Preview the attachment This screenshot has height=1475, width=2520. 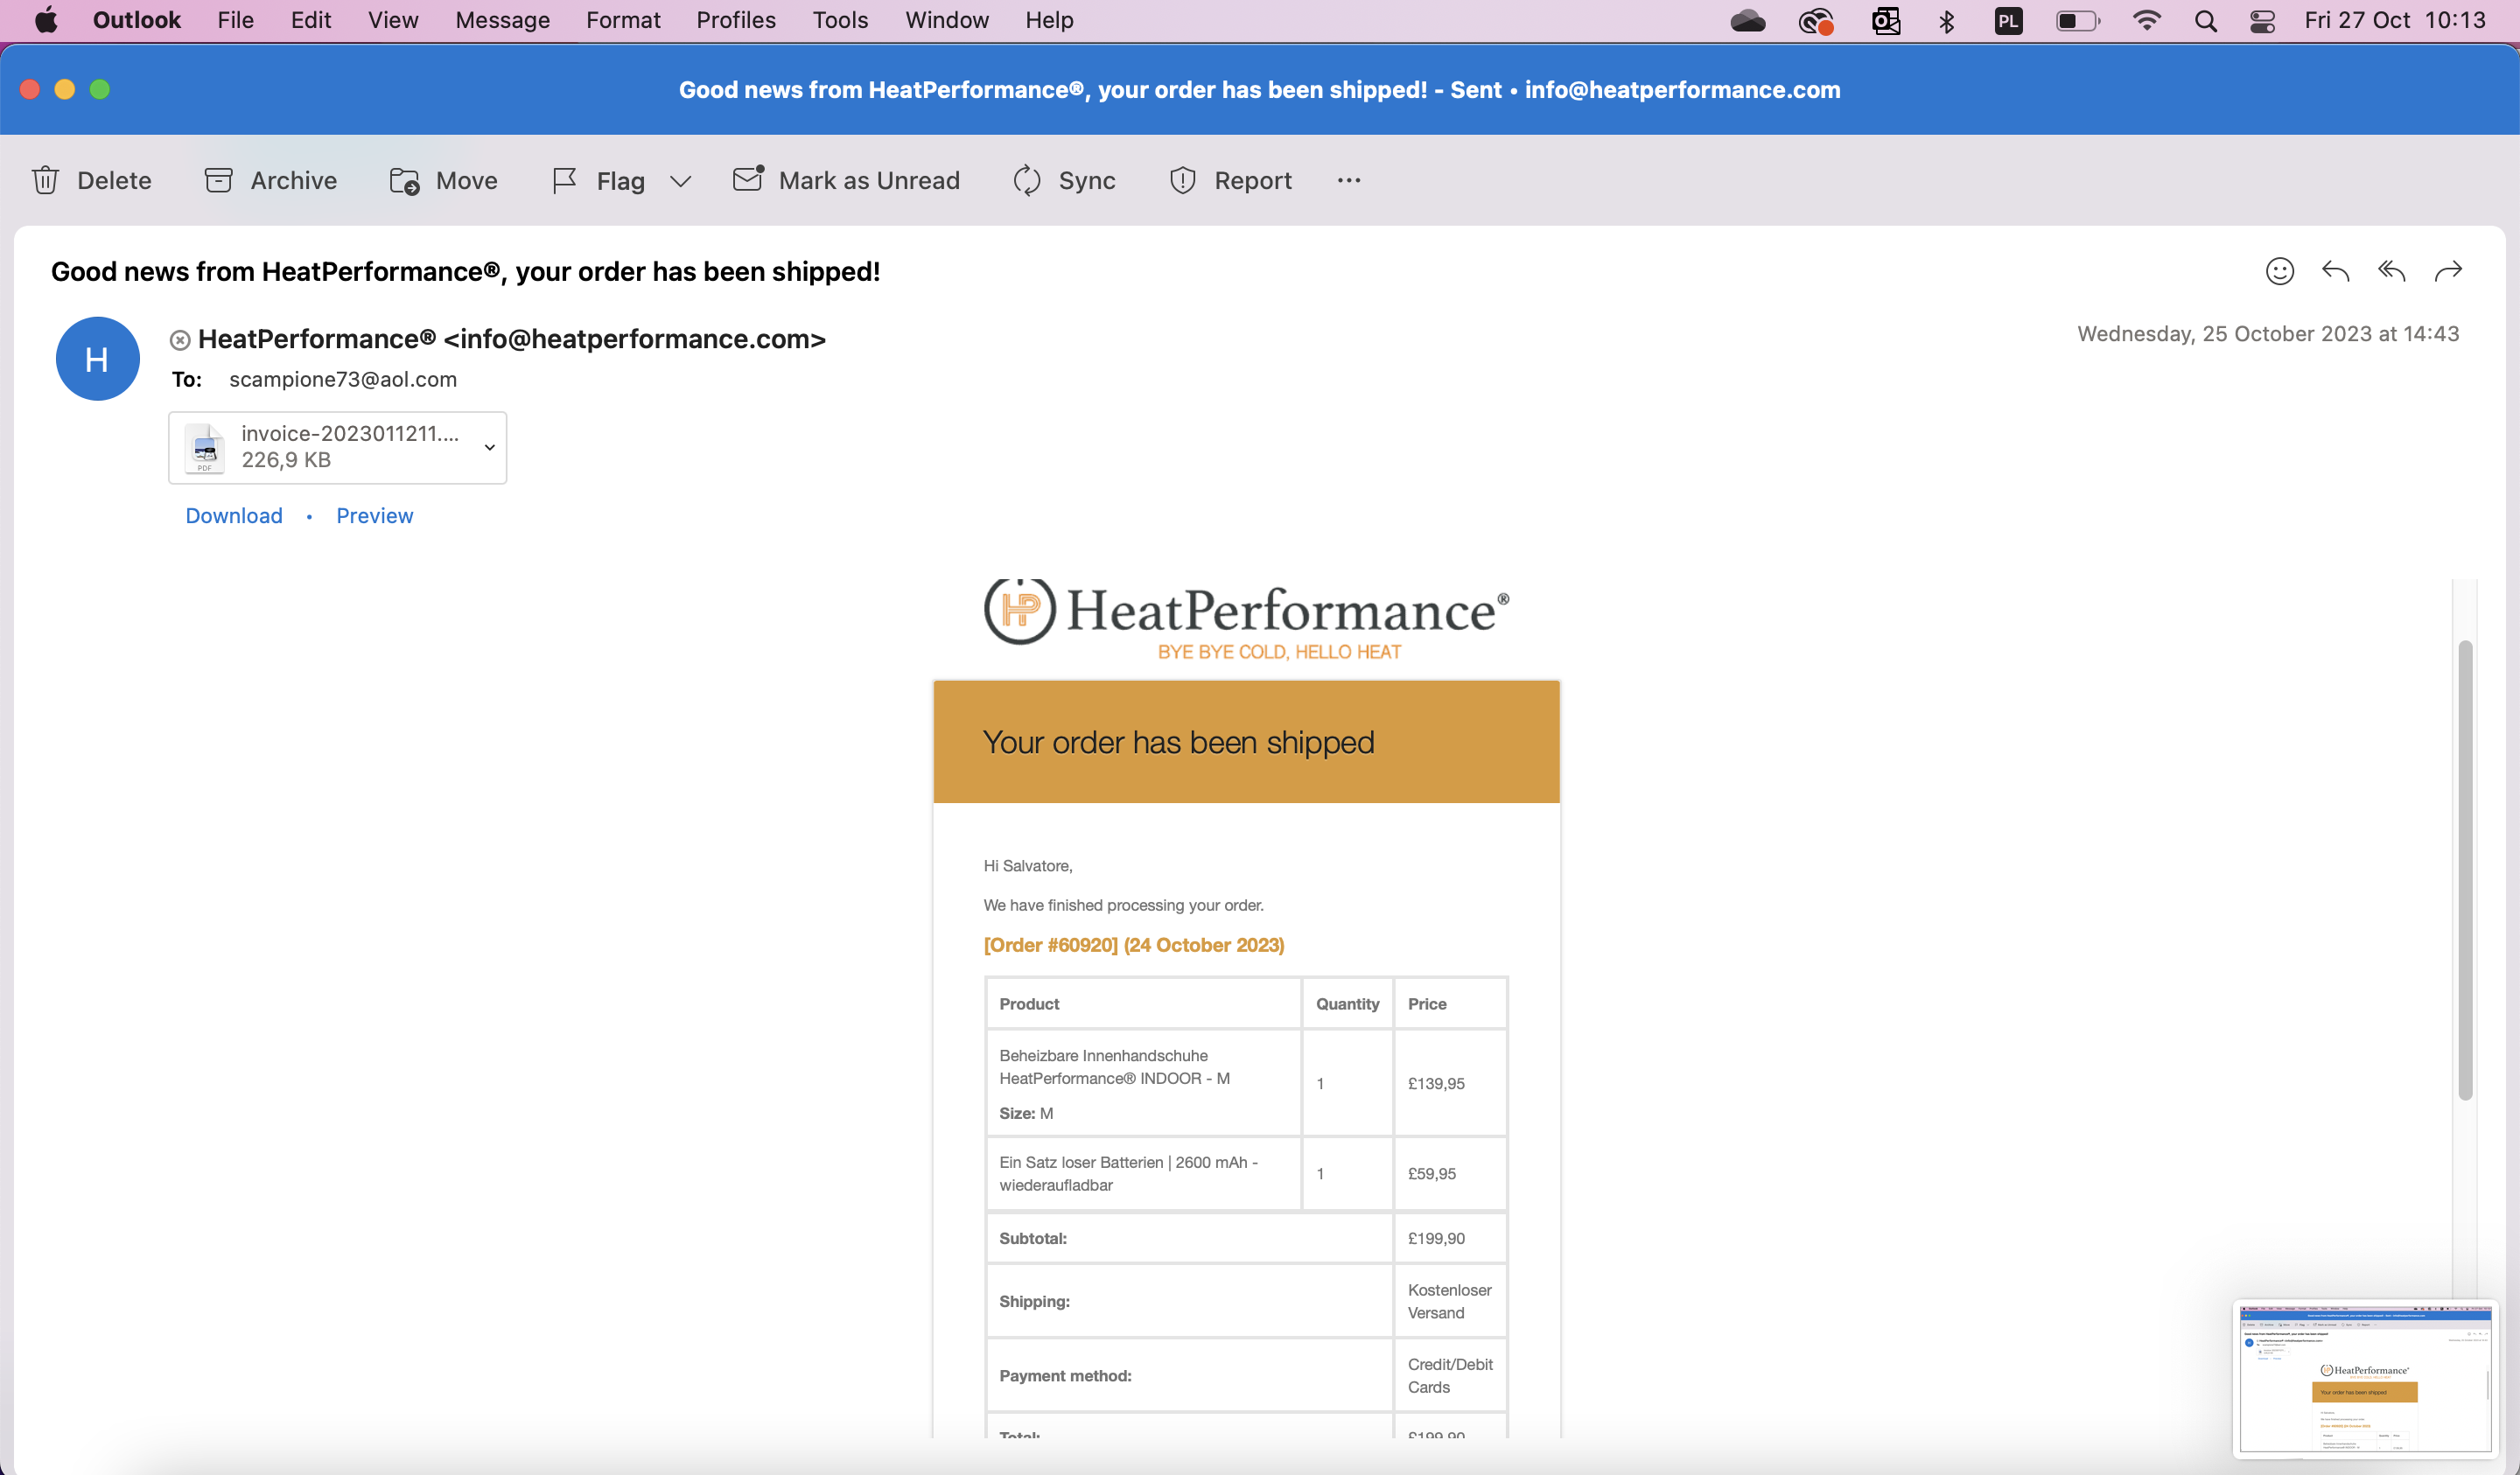click(374, 515)
